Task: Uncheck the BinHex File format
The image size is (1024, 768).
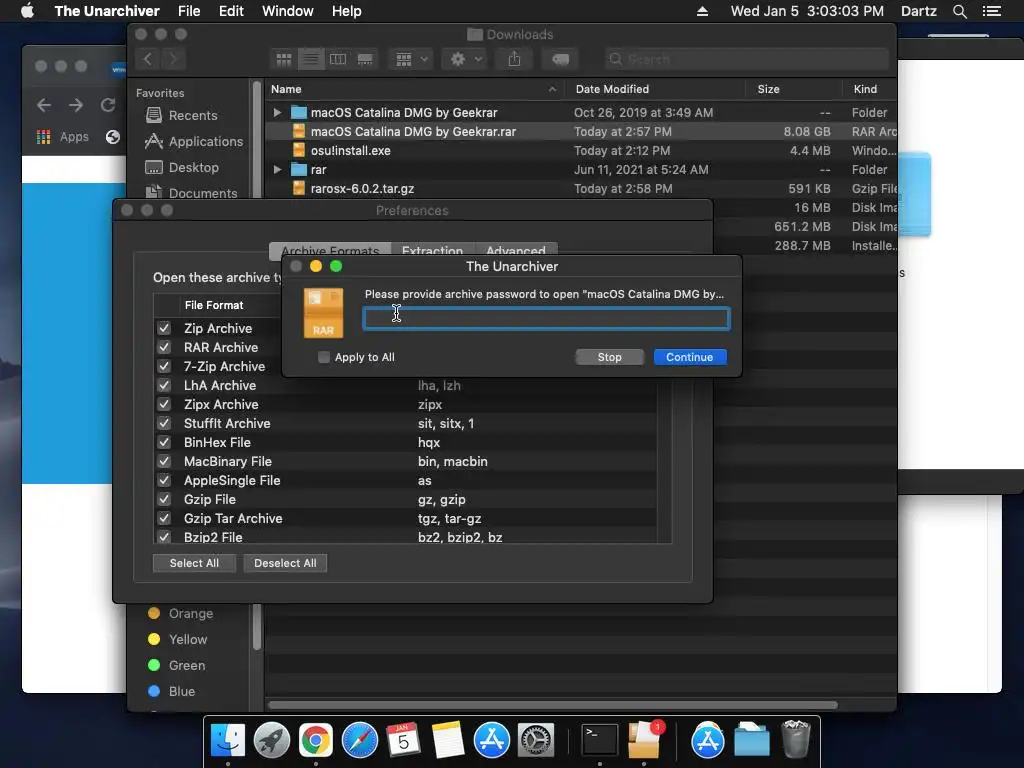Action: (164, 442)
